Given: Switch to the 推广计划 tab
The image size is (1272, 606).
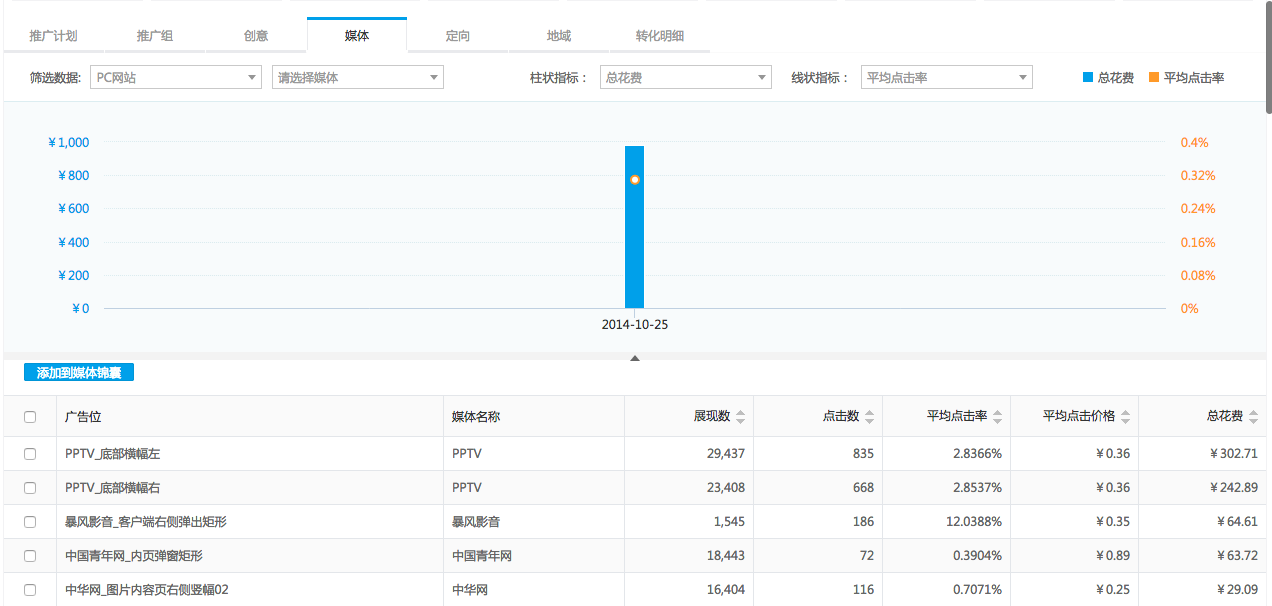Looking at the screenshot, I should tap(53, 36).
